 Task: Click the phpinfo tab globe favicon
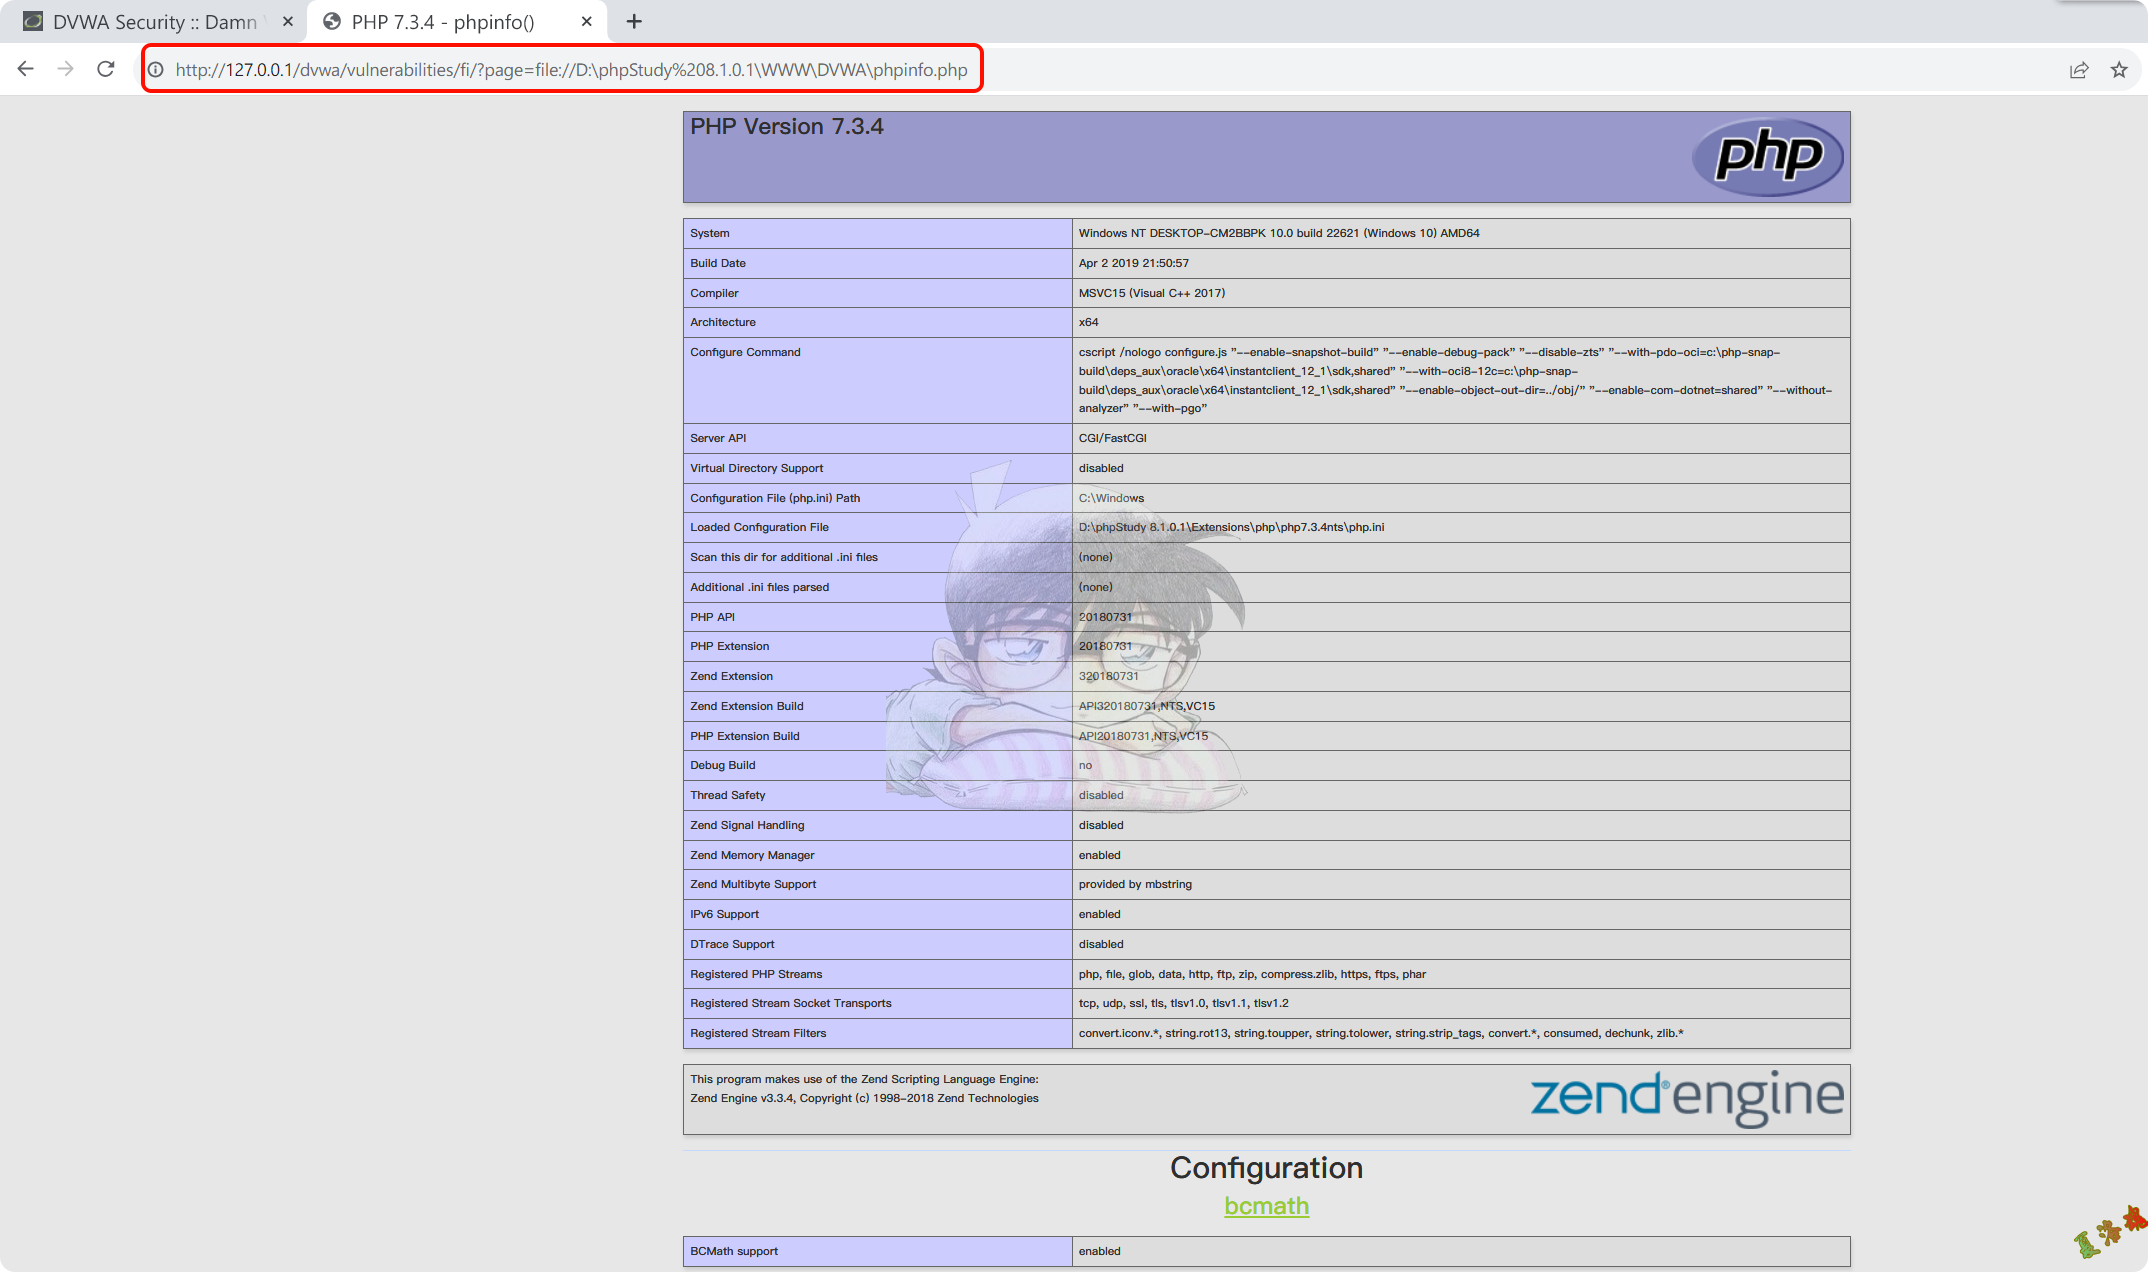click(x=332, y=21)
